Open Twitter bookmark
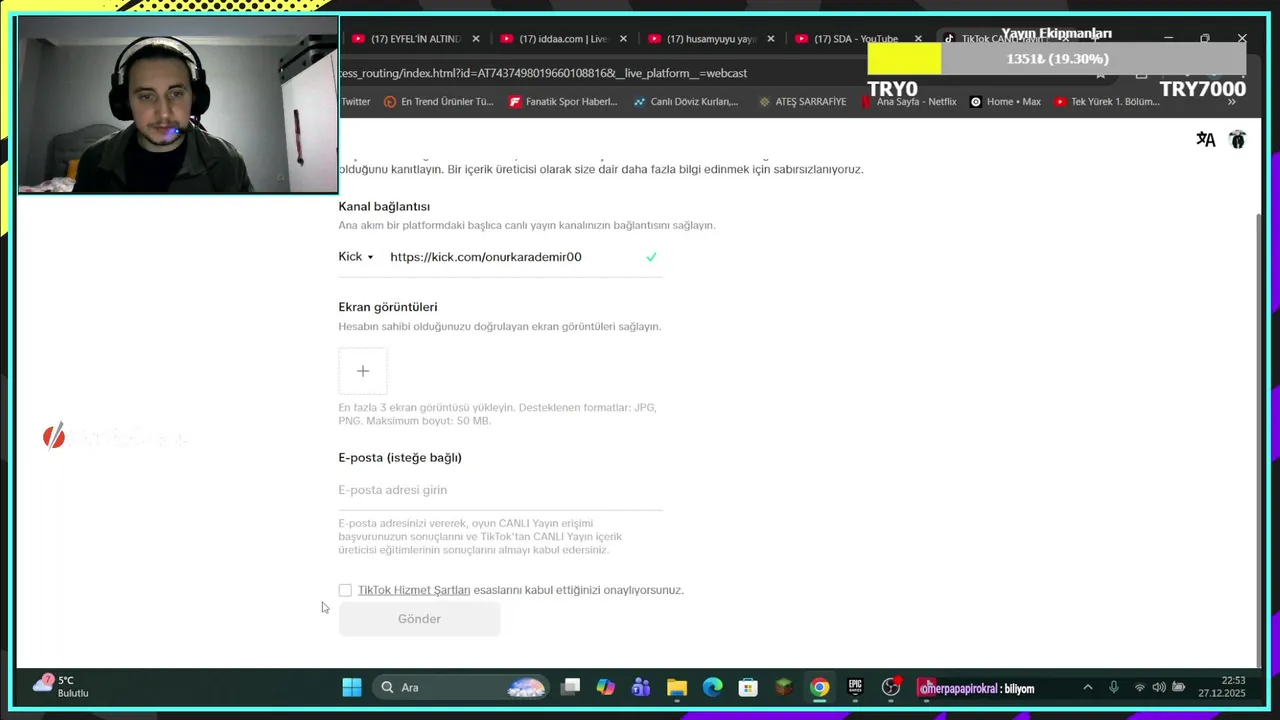Screen dimensions: 1280x720 pyautogui.click(x=355, y=102)
